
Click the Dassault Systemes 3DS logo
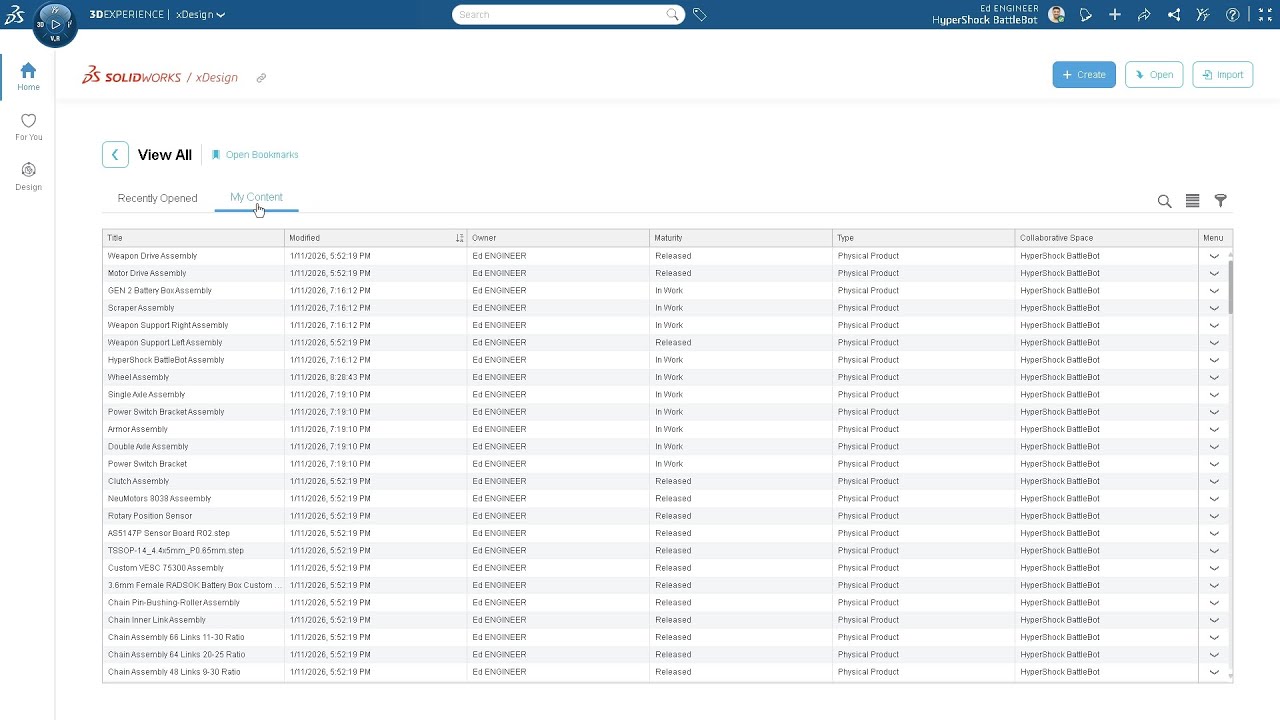click(x=15, y=15)
